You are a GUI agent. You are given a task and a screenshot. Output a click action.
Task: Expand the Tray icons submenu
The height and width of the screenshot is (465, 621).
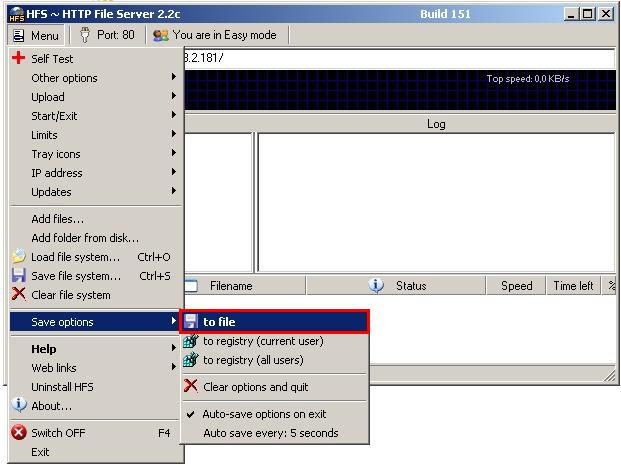[x=96, y=154]
